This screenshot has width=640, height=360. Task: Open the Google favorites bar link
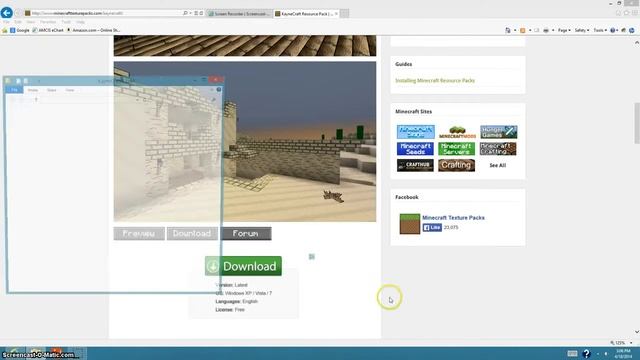(x=20, y=30)
